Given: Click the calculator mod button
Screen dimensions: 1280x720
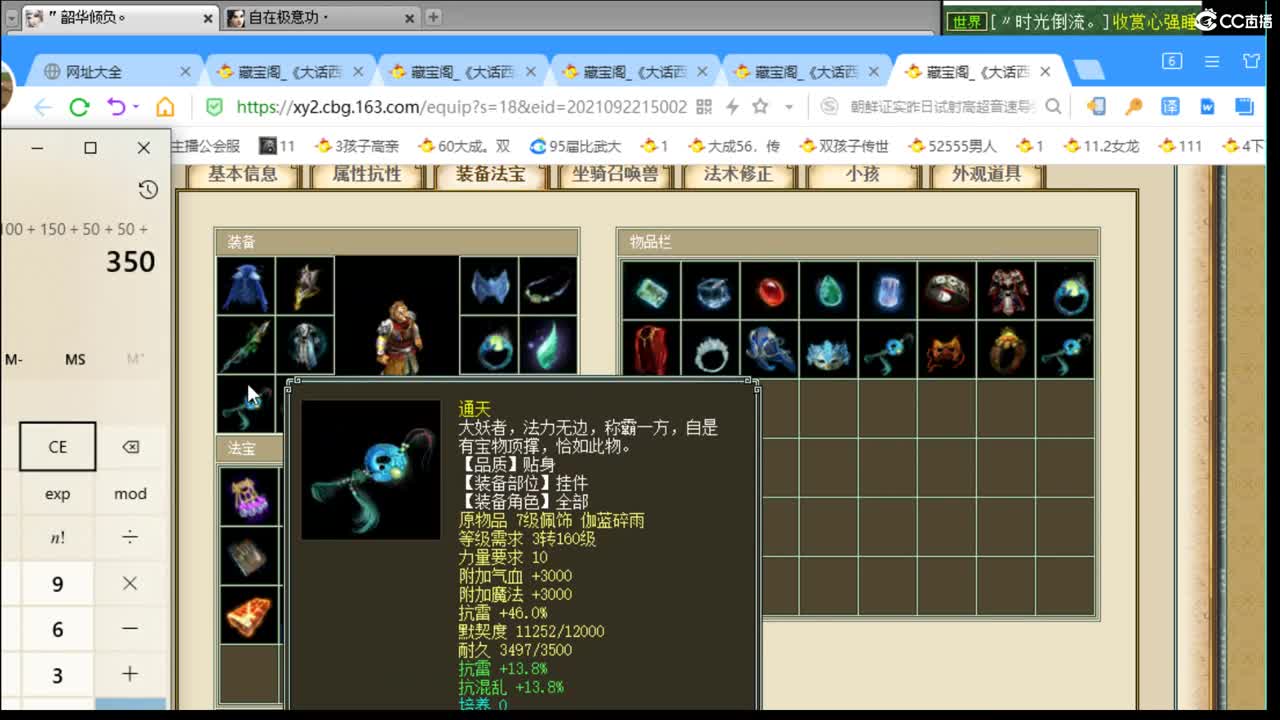Looking at the screenshot, I should pyautogui.click(x=130, y=493).
